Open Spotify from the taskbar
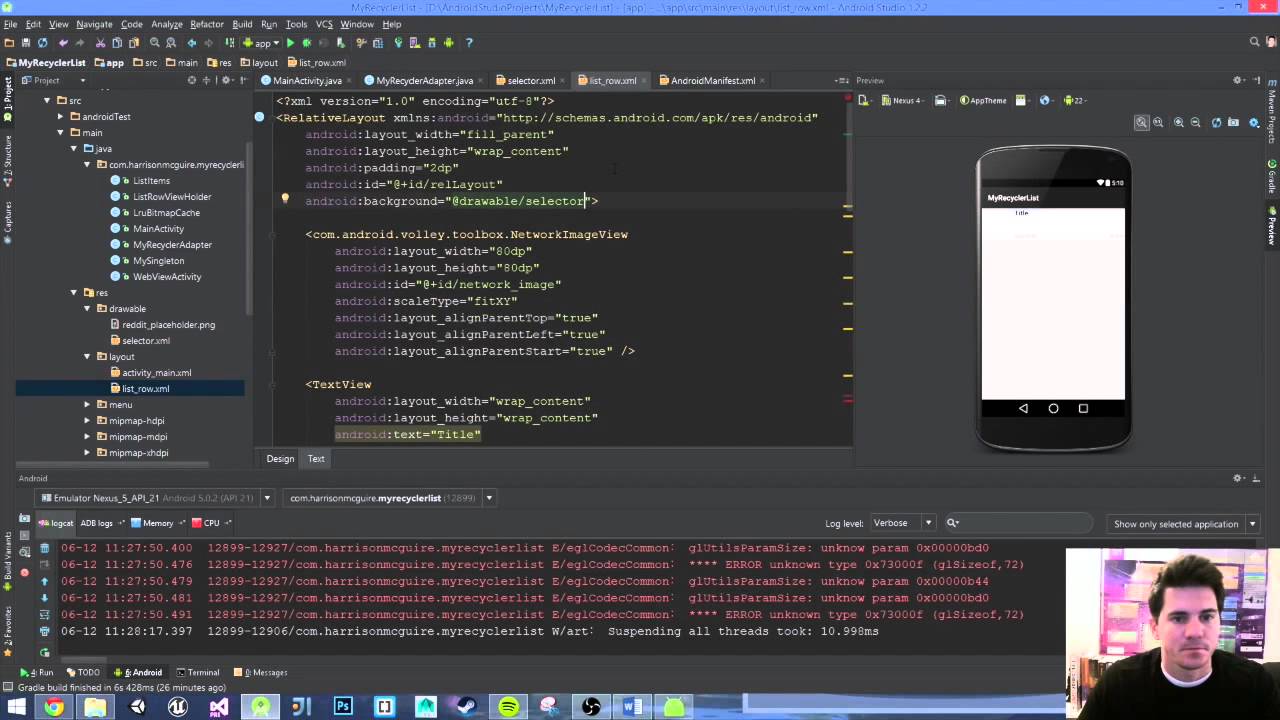The width and height of the screenshot is (1280, 720). (x=508, y=707)
